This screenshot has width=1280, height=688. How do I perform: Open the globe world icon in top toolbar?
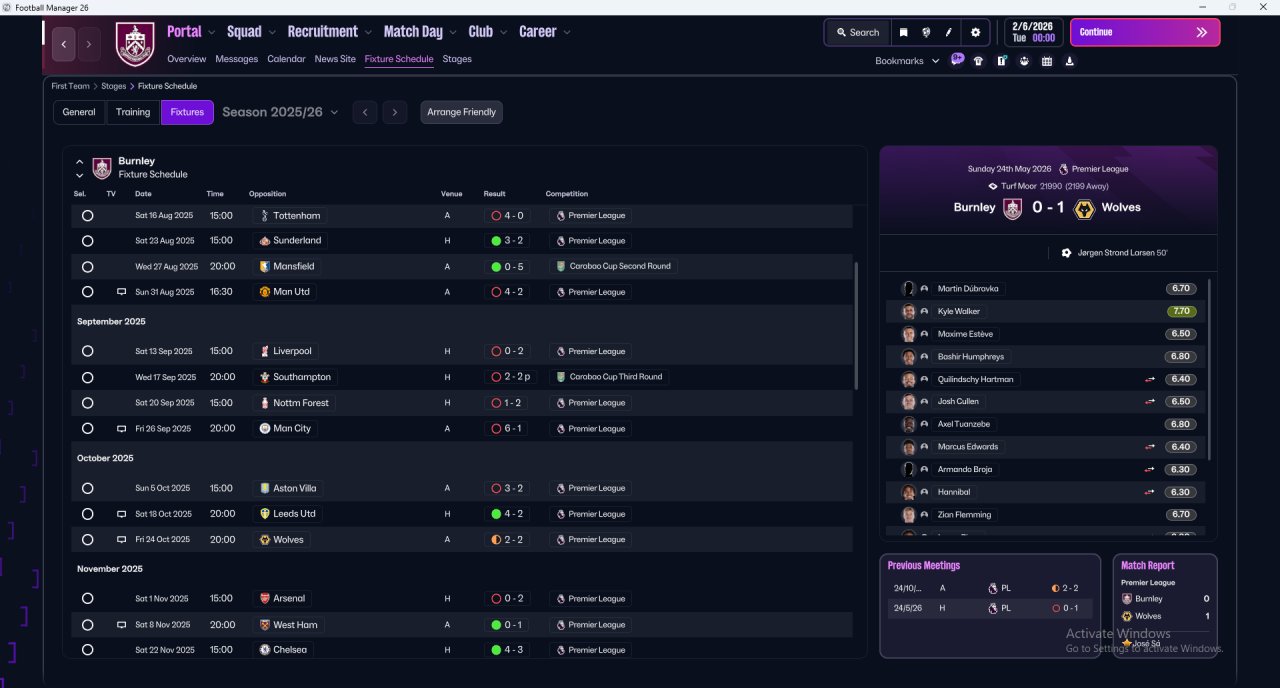click(926, 32)
